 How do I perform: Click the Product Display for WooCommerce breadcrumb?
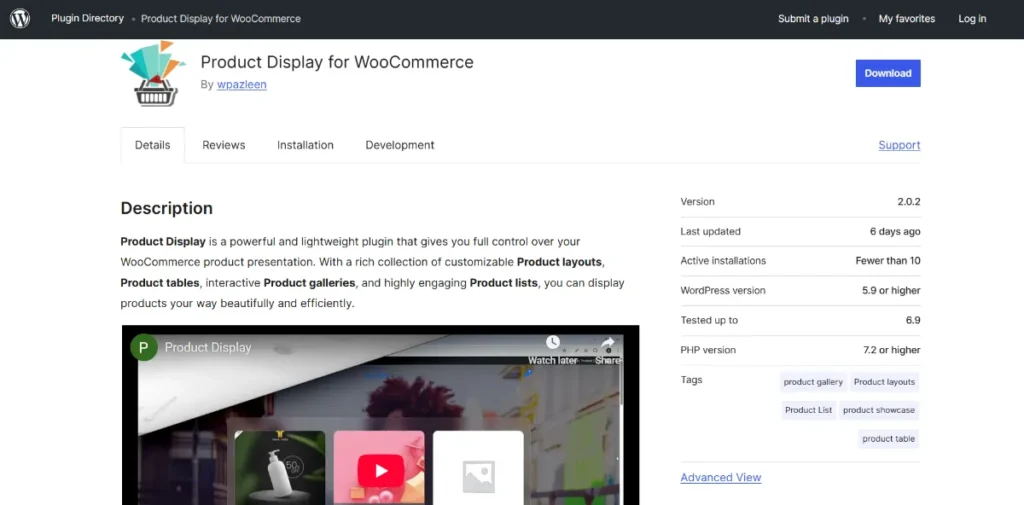click(x=221, y=19)
